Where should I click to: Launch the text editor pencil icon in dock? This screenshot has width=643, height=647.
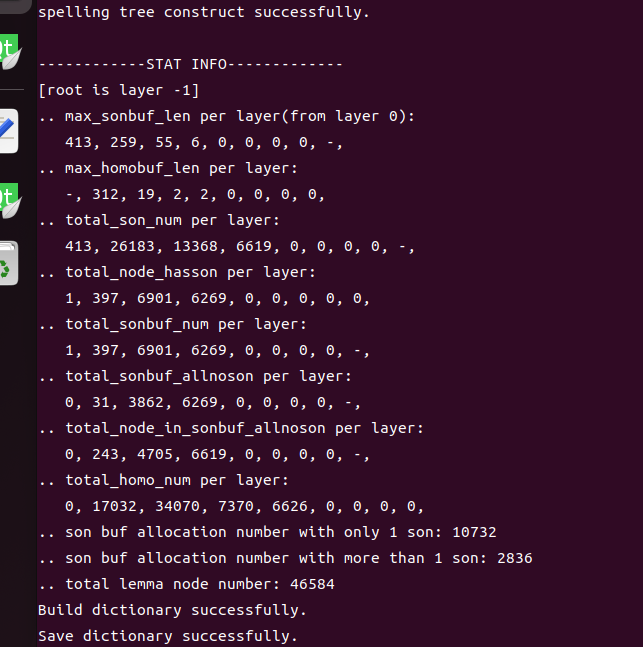(x=8, y=131)
